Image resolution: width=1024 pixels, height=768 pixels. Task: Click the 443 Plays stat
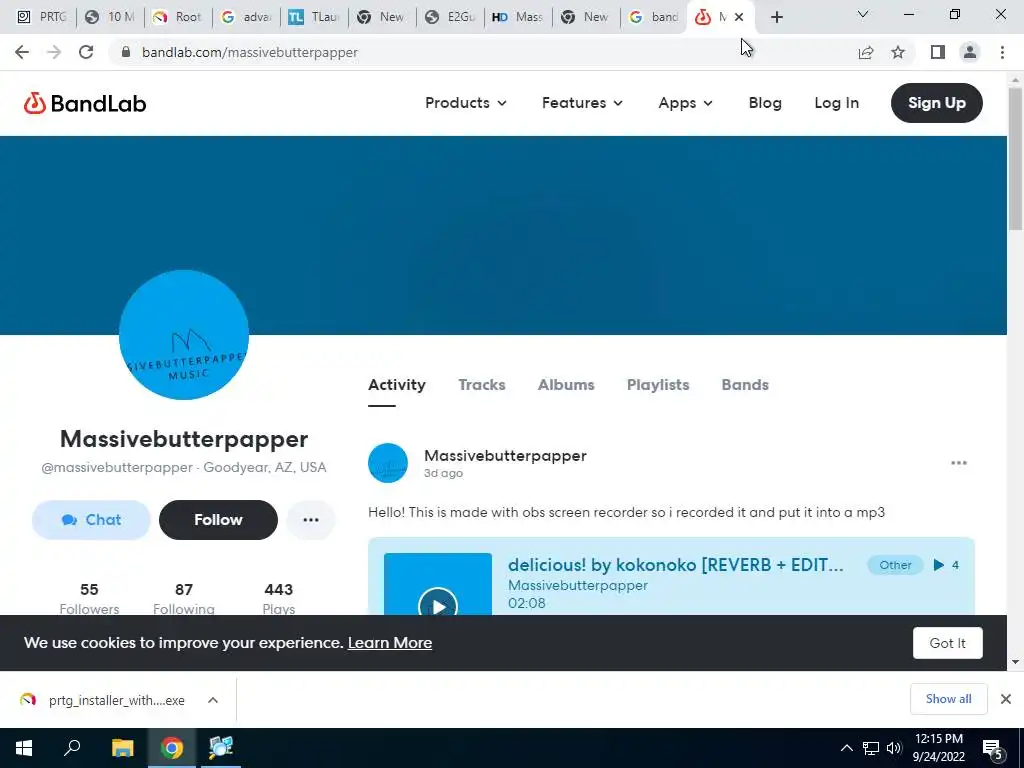click(279, 598)
